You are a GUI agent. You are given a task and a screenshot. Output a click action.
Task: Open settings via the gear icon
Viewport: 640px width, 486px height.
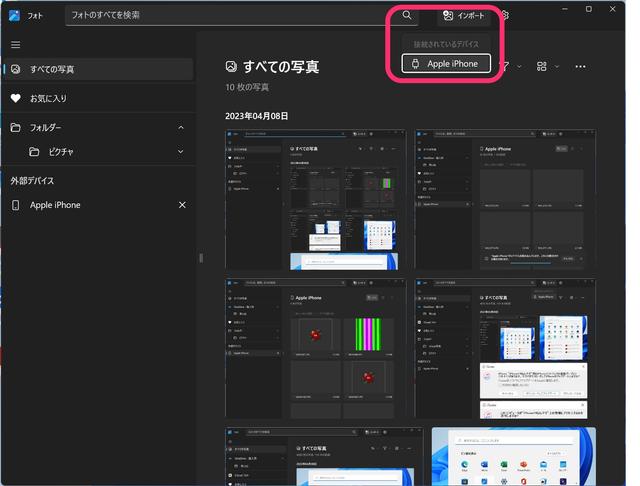(506, 15)
